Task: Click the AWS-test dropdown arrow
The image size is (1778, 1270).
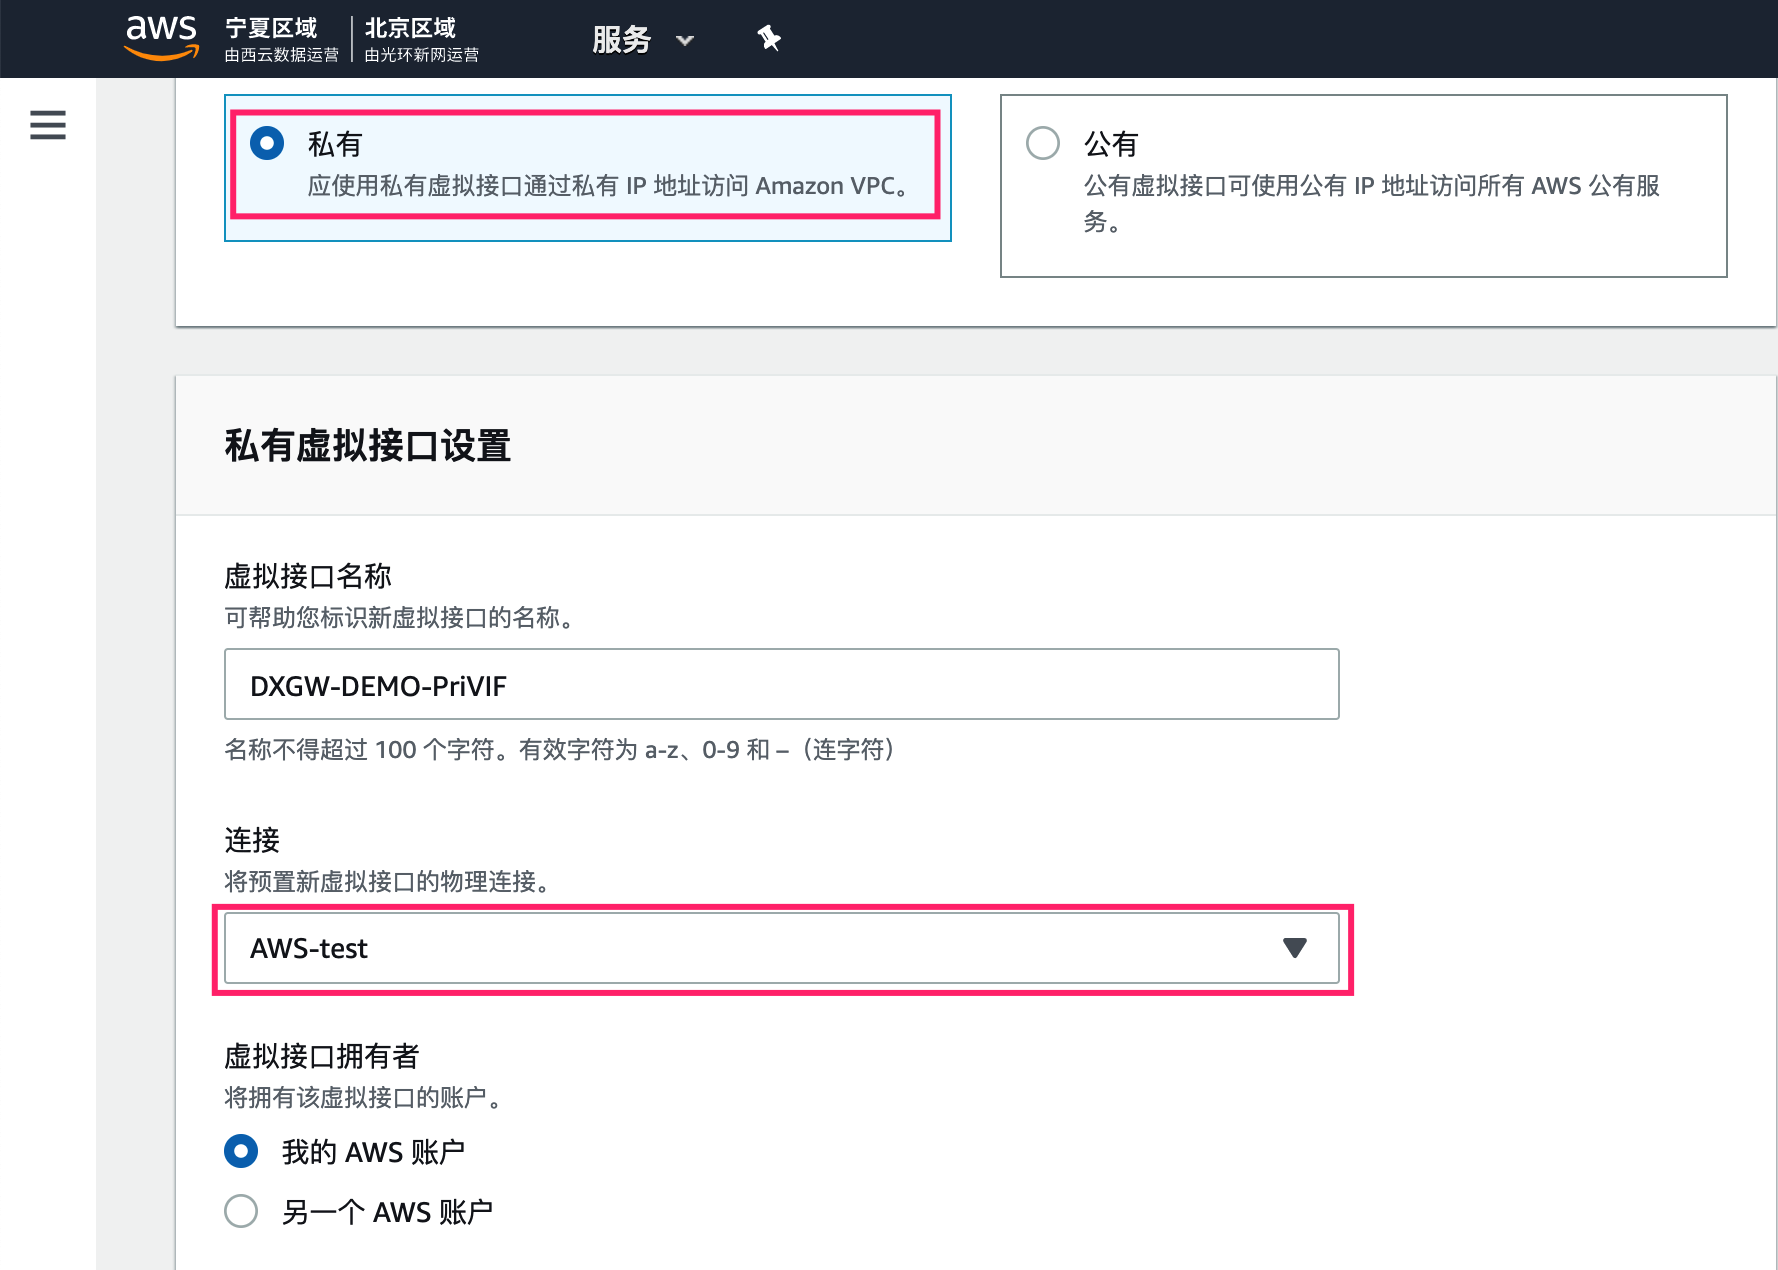Action: tap(1295, 948)
